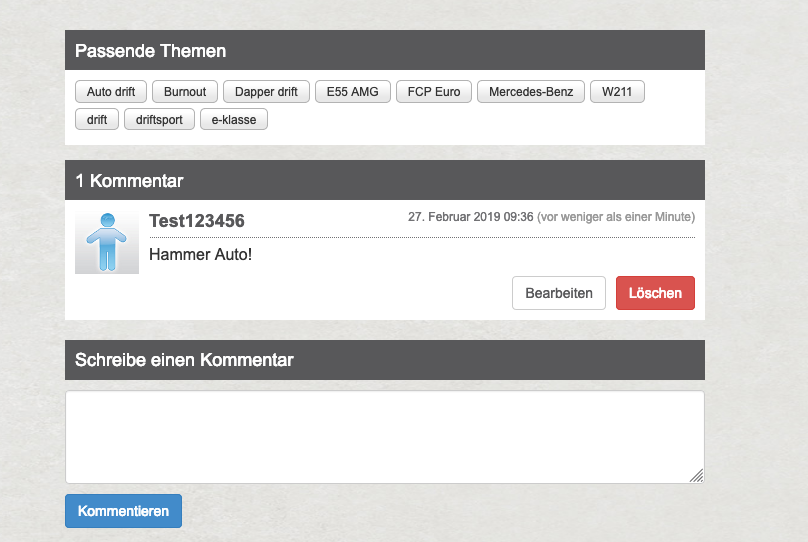Click the Passende Themen heading
808x542 pixels.
pos(150,51)
